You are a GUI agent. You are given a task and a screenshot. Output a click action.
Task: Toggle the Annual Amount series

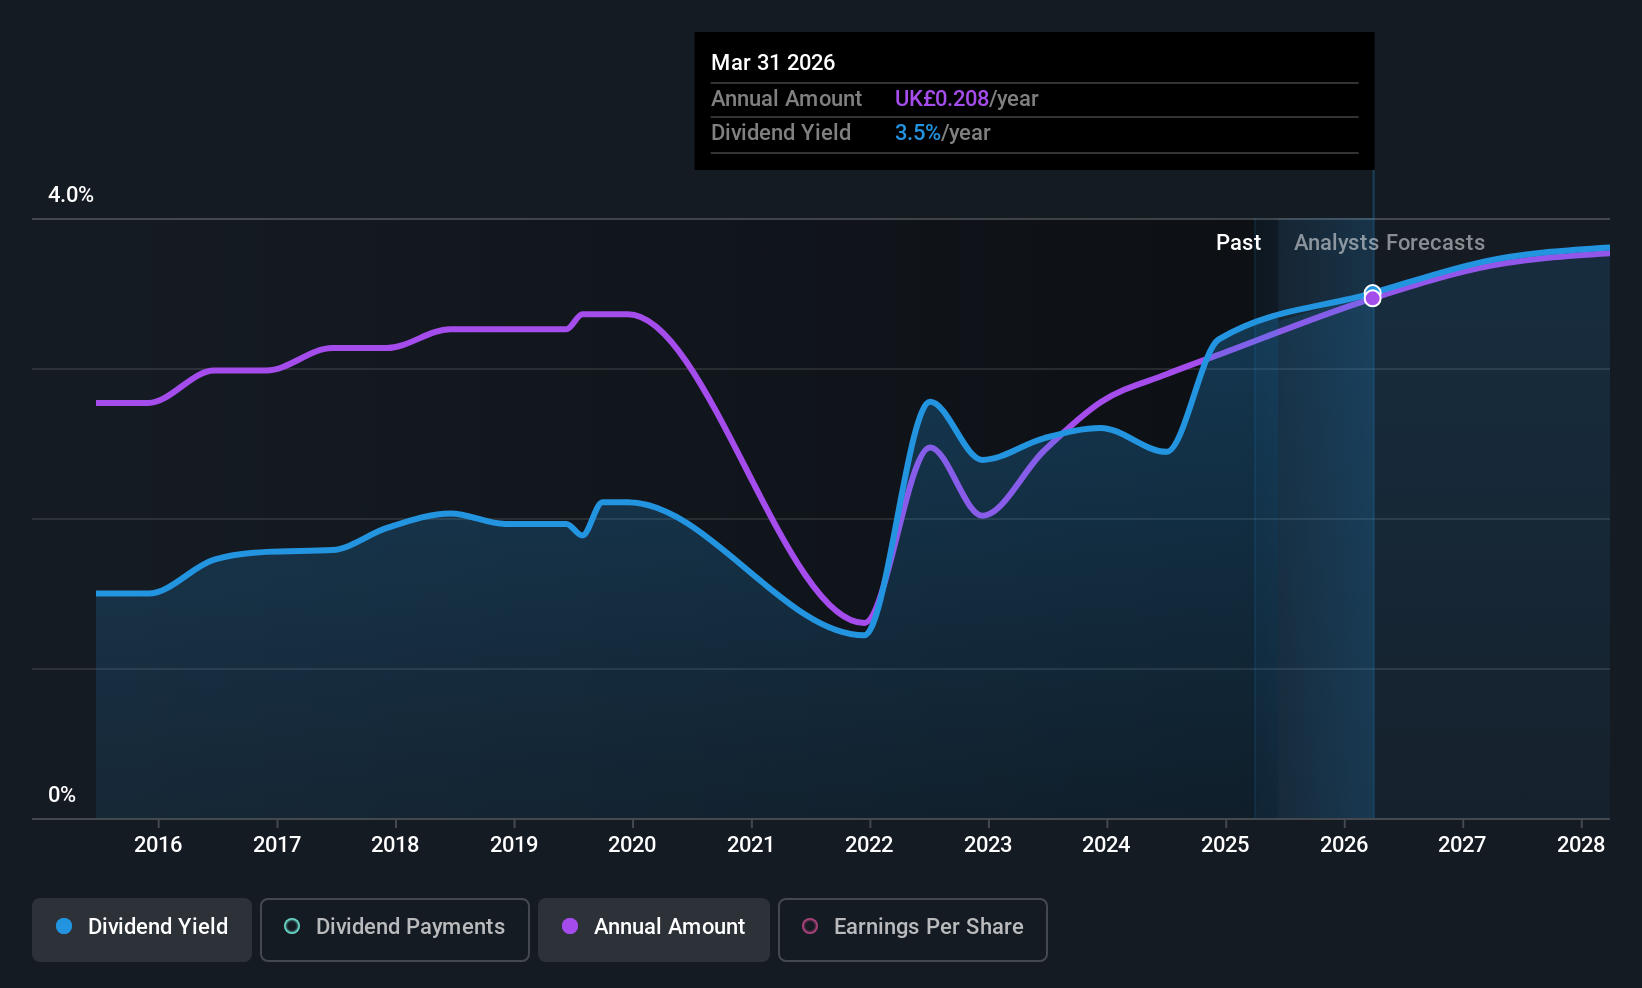(x=654, y=930)
